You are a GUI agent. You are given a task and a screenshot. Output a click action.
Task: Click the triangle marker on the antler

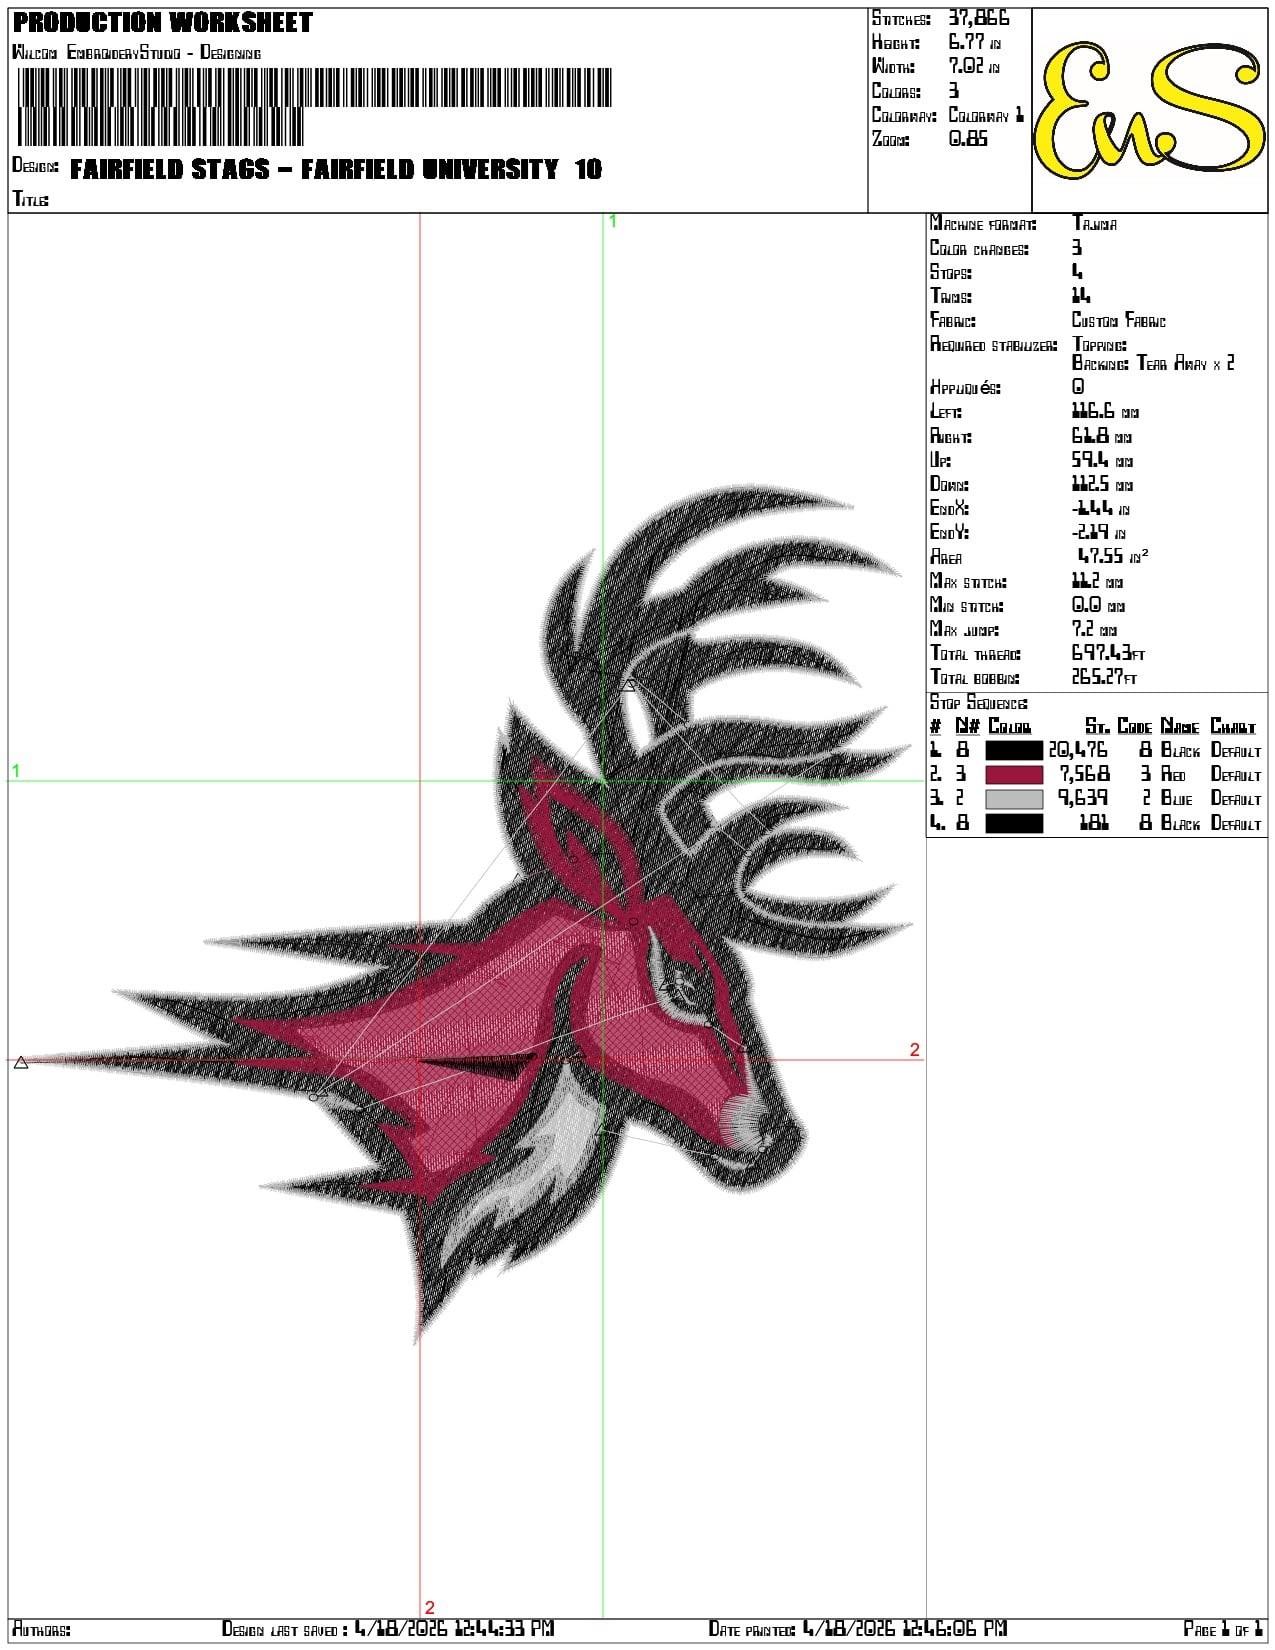point(628,685)
